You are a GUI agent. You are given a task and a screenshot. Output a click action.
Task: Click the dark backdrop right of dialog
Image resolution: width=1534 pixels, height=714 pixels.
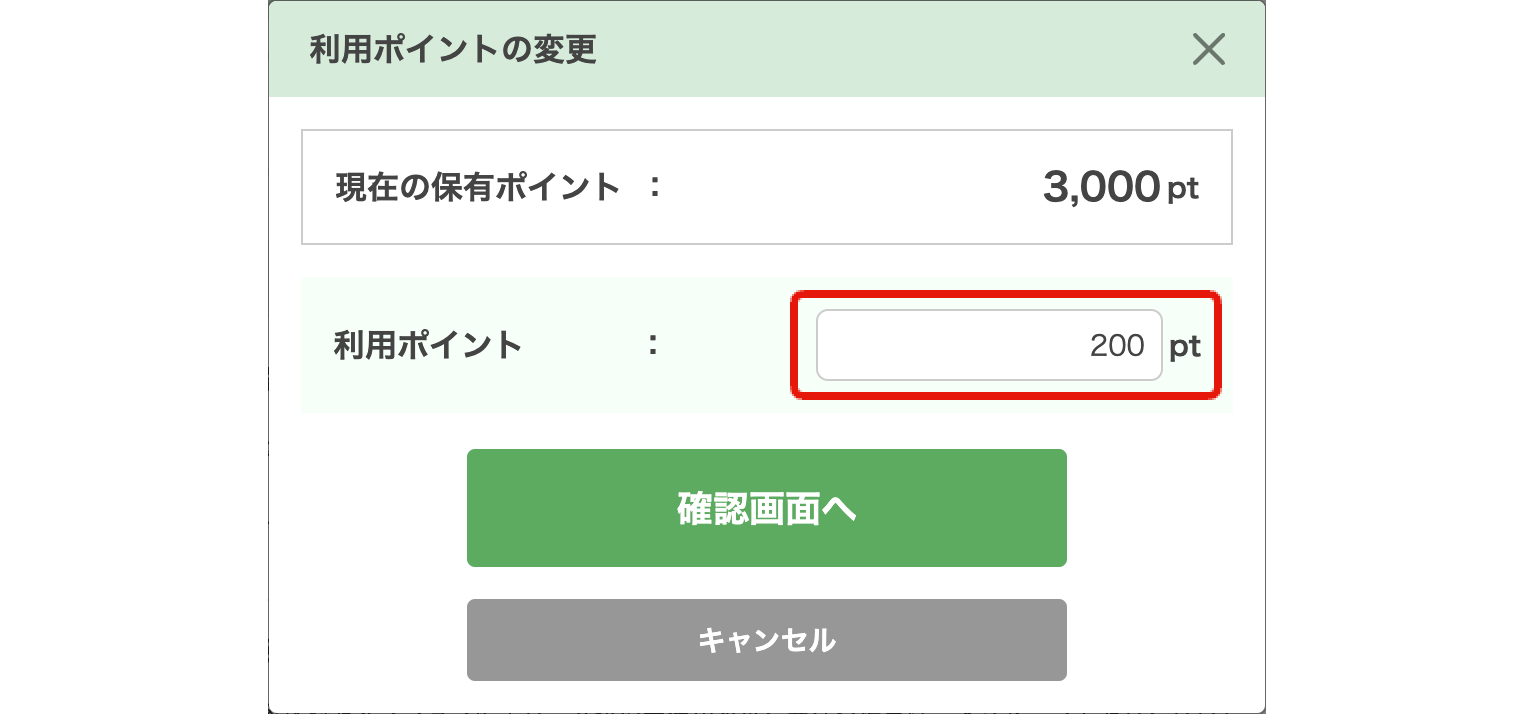[x=1400, y=357]
